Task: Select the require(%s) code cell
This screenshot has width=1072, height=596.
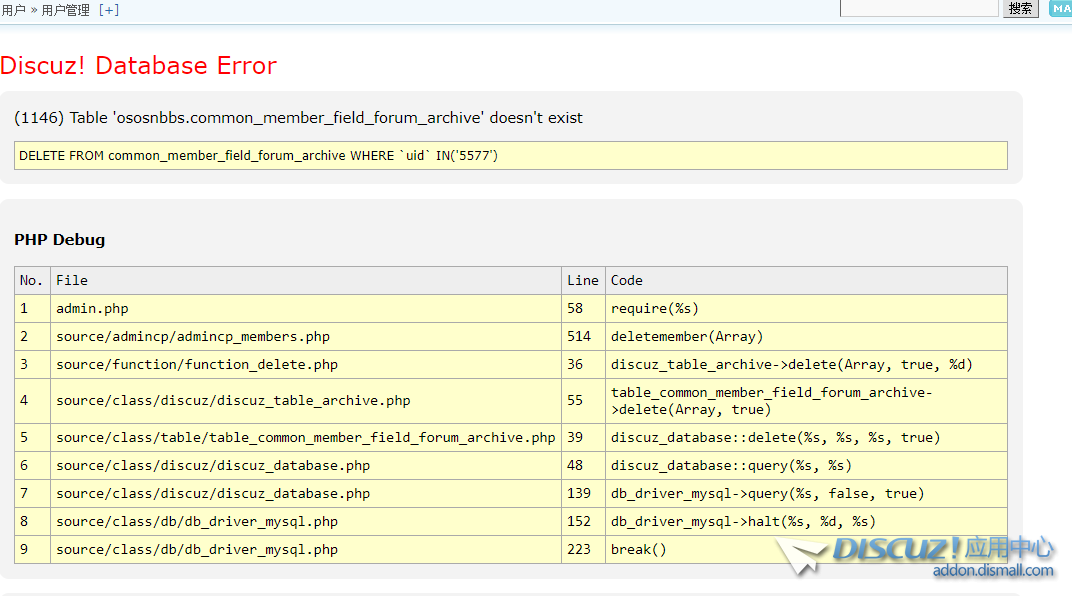Action: click(806, 308)
